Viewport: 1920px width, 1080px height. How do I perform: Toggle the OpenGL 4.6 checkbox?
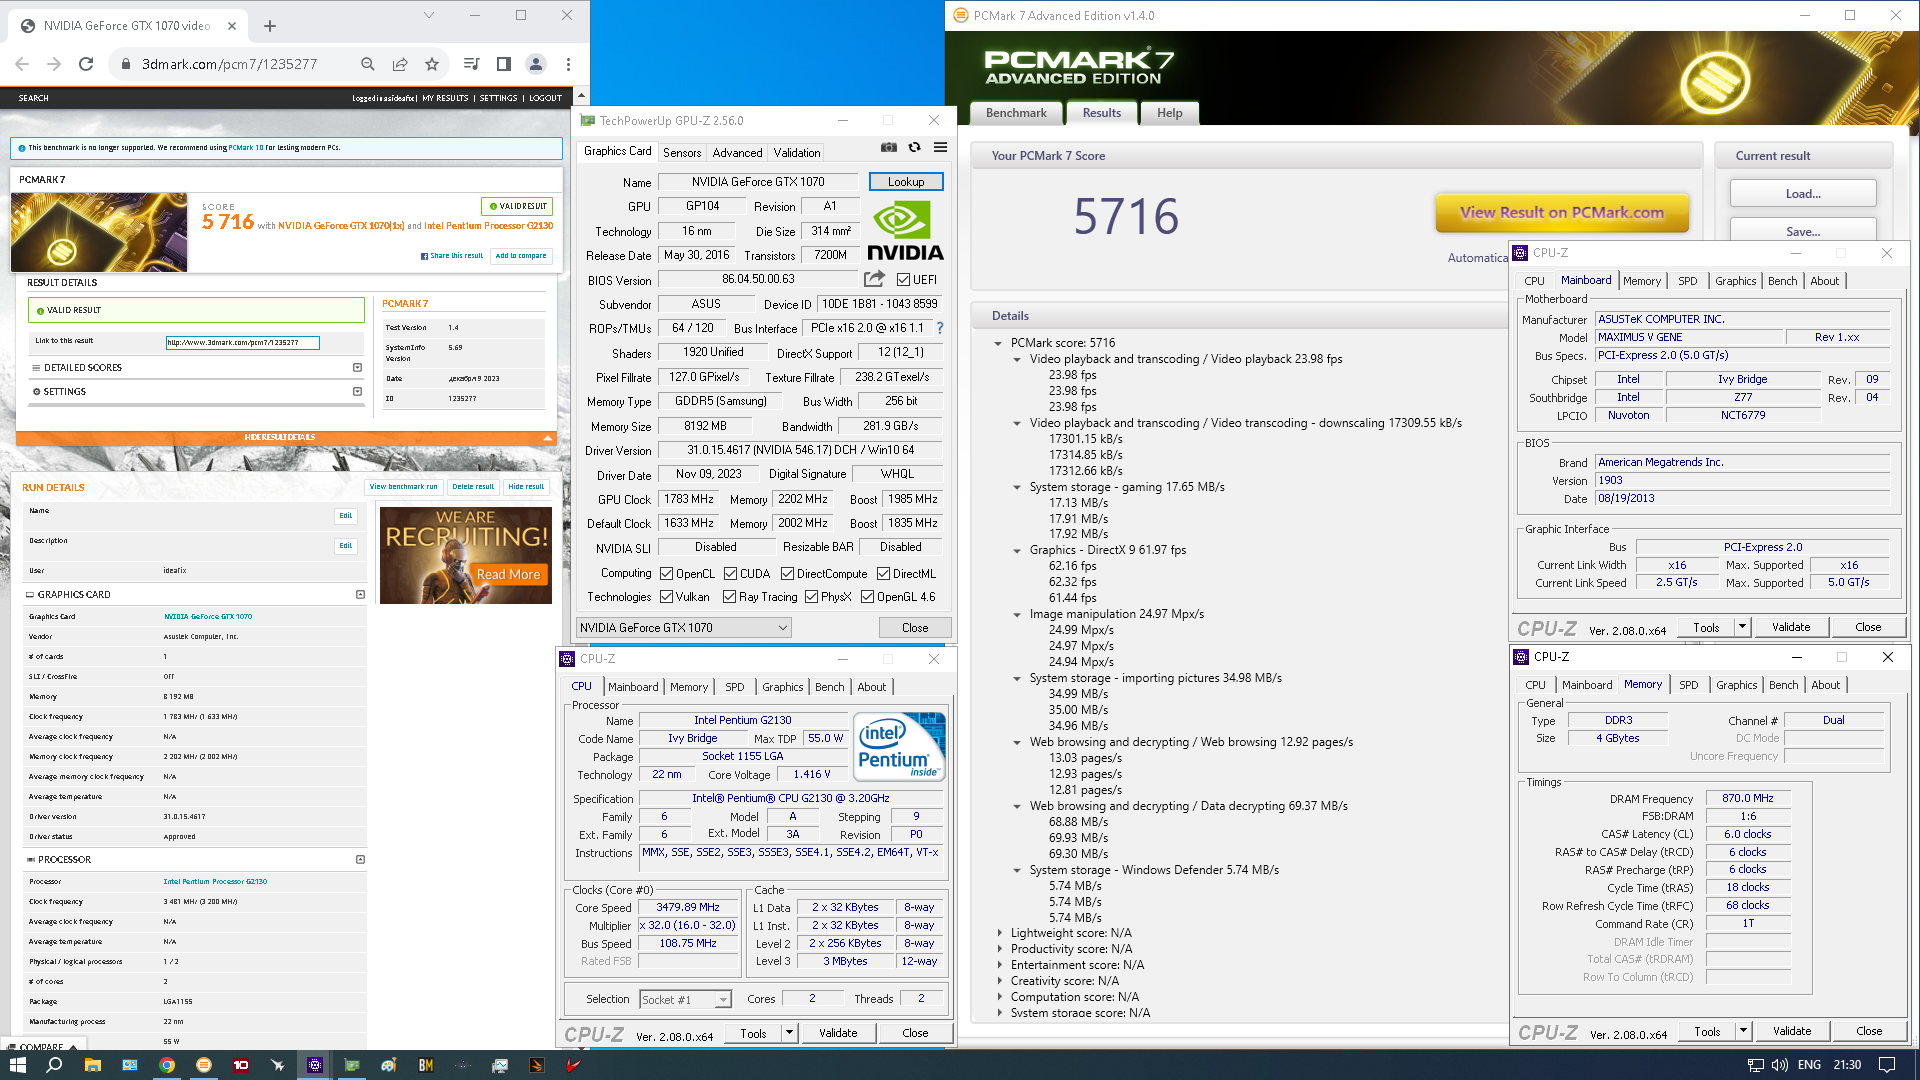tap(867, 597)
